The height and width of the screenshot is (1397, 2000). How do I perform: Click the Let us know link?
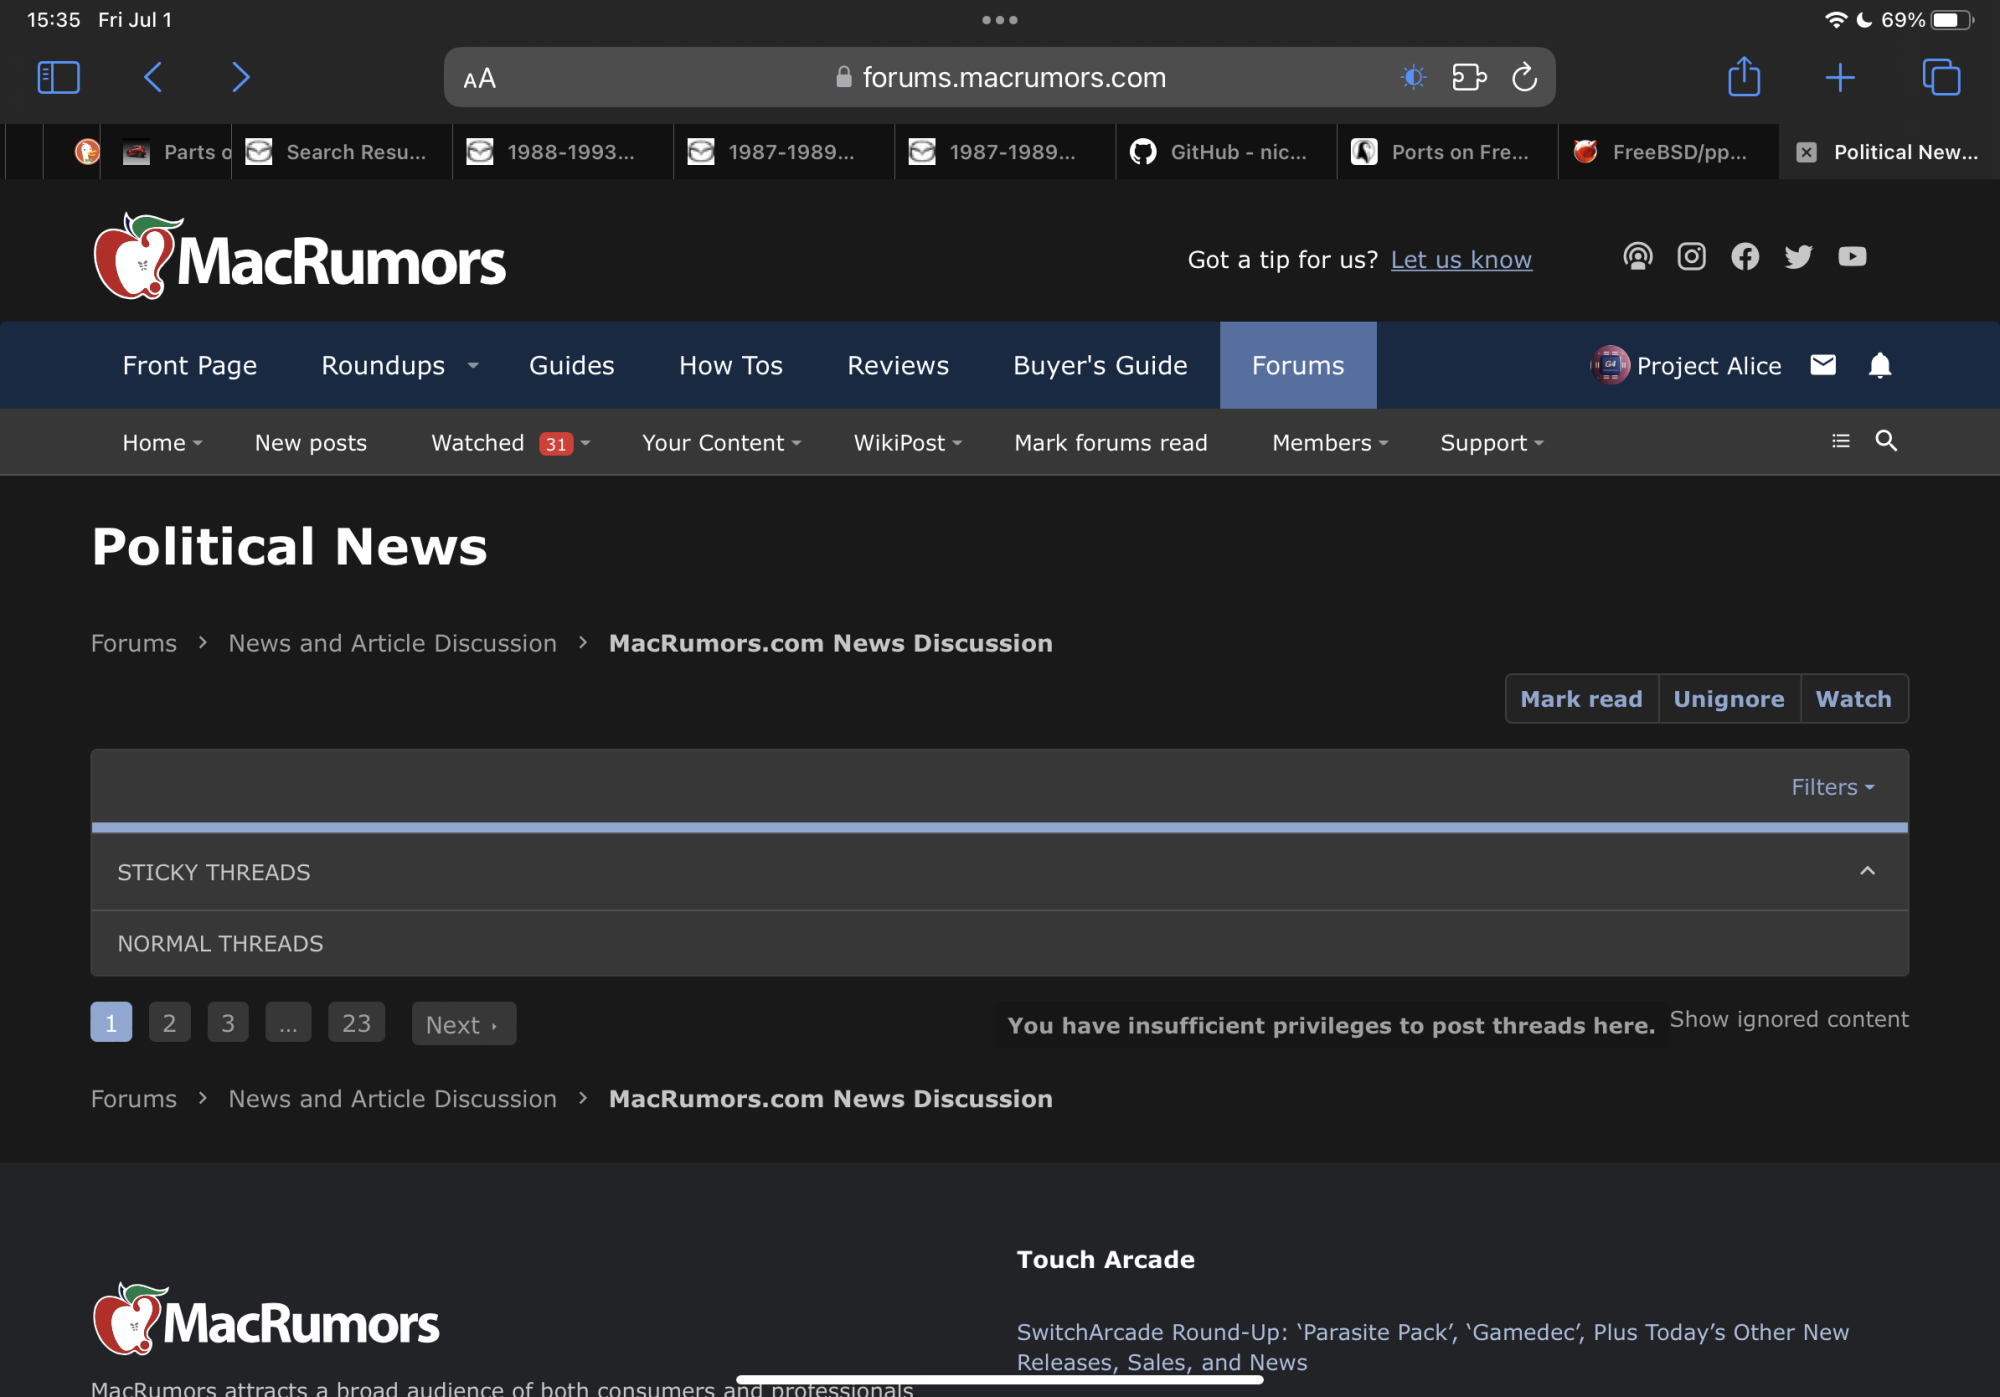[1461, 260]
